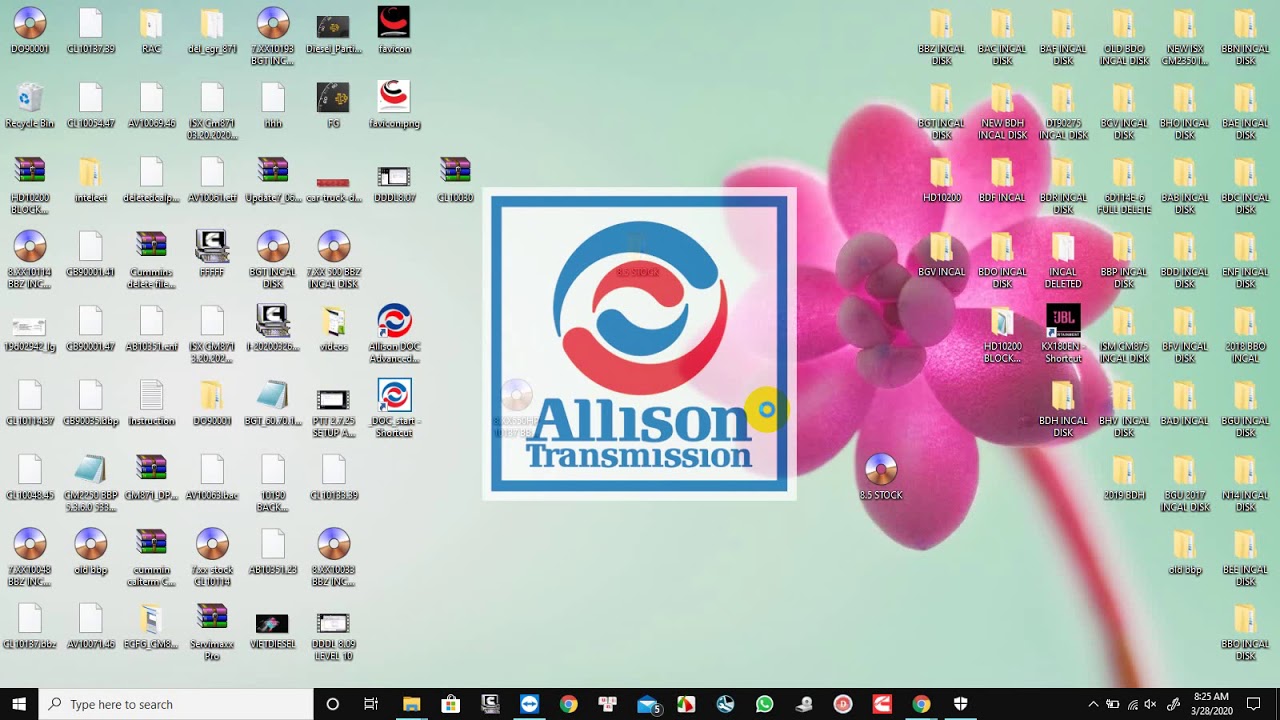This screenshot has height=720, width=1280.
Task: Open the Update7 archive file
Action: pyautogui.click(x=272, y=180)
